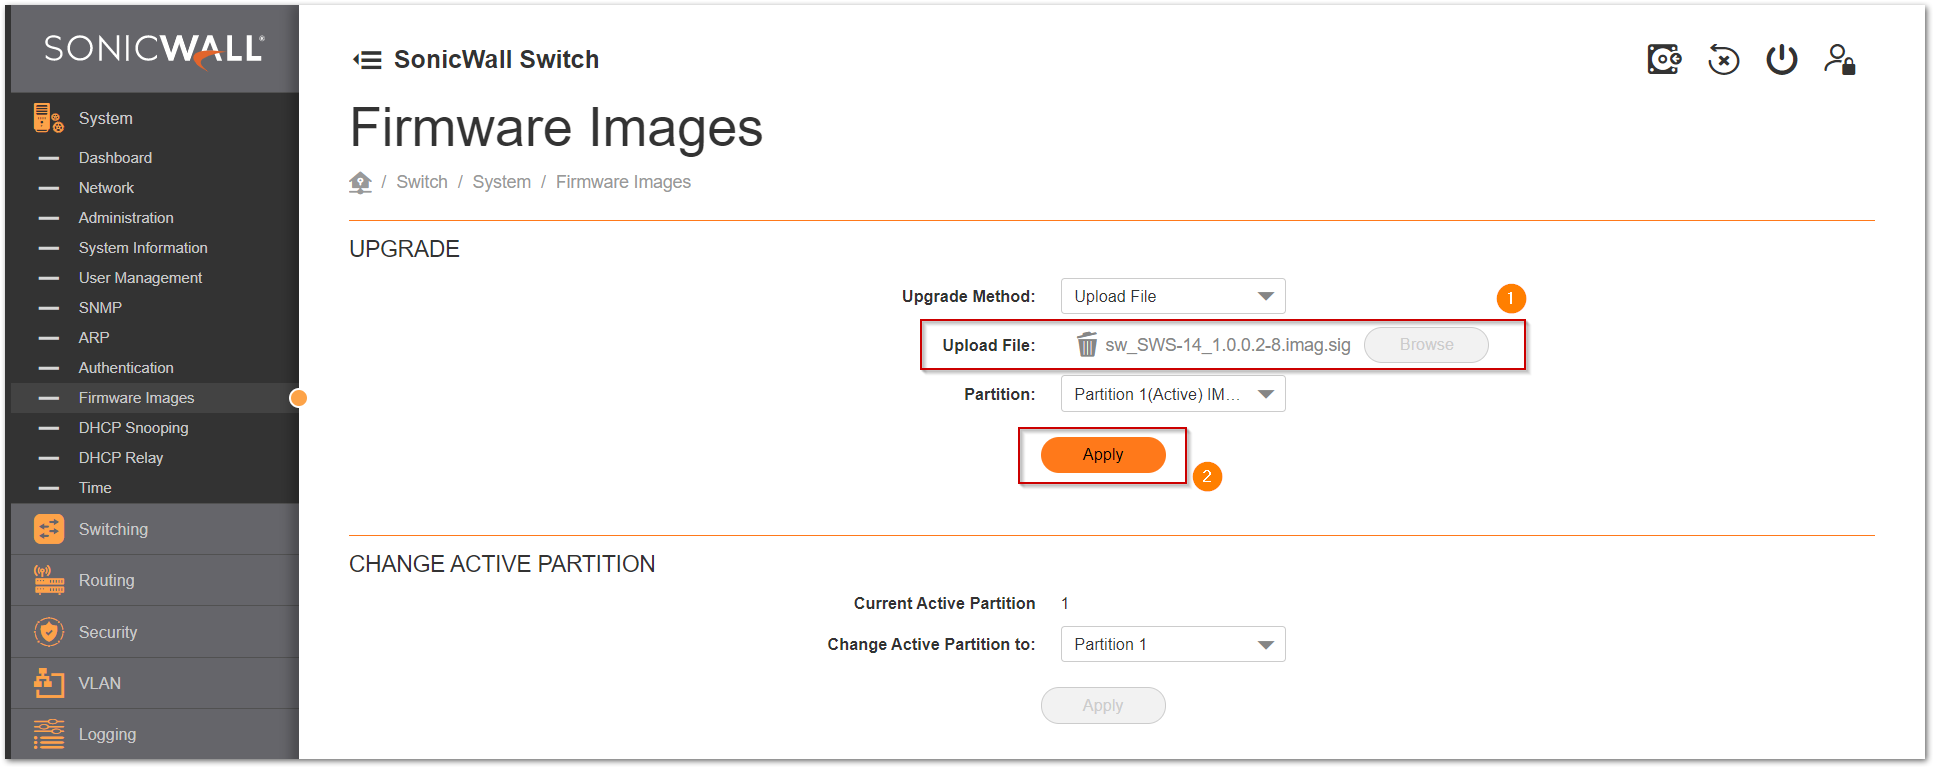Go to DHCP Snooping page
Viewport: 1934px width, 768px height.
coord(133,428)
